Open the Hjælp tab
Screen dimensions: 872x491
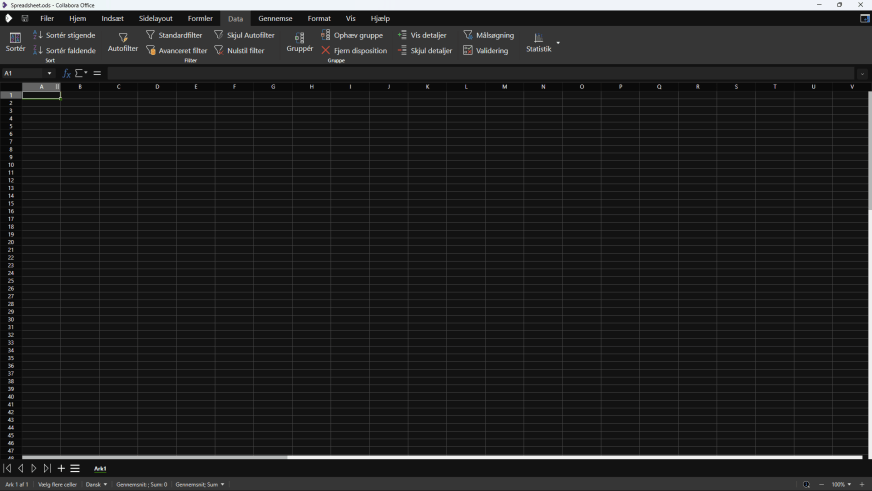tap(380, 18)
